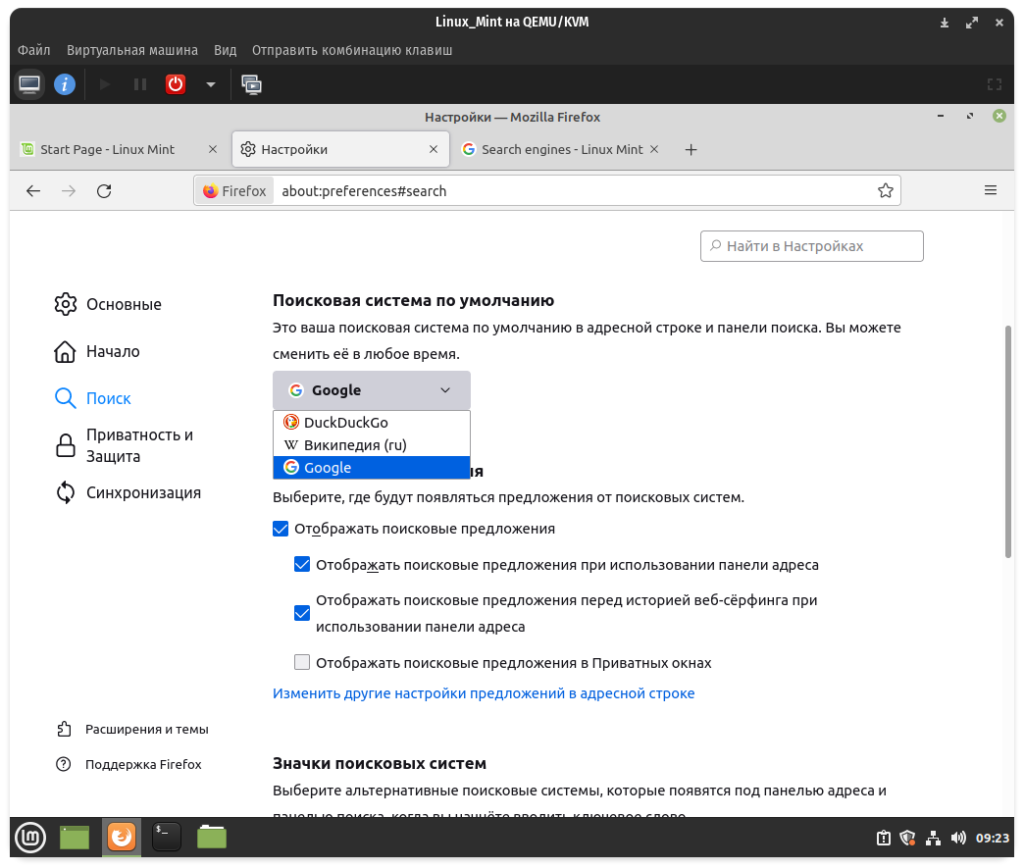Expand the shutdown options arrow
This screenshot has height=868, width=1024.
click(x=210, y=85)
